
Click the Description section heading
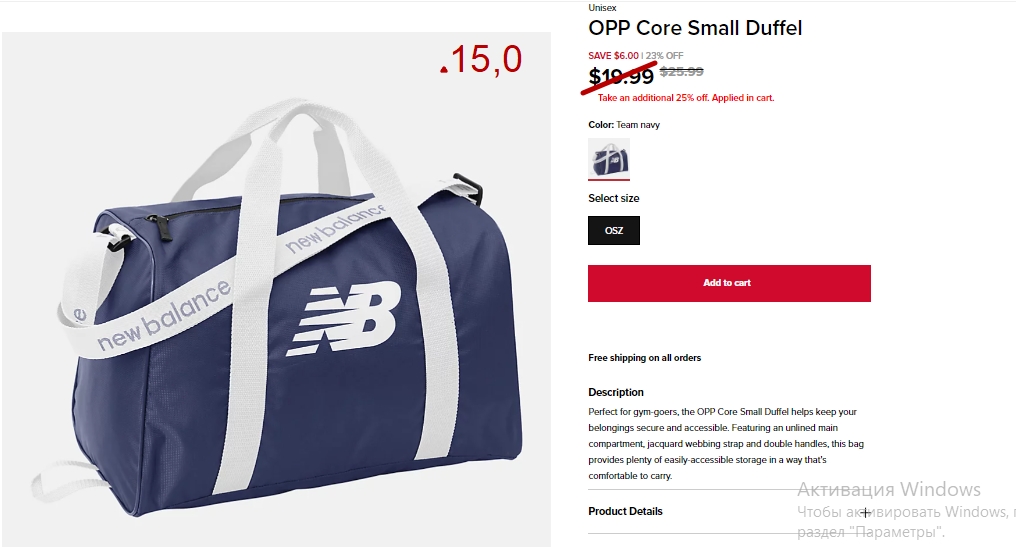tap(616, 392)
